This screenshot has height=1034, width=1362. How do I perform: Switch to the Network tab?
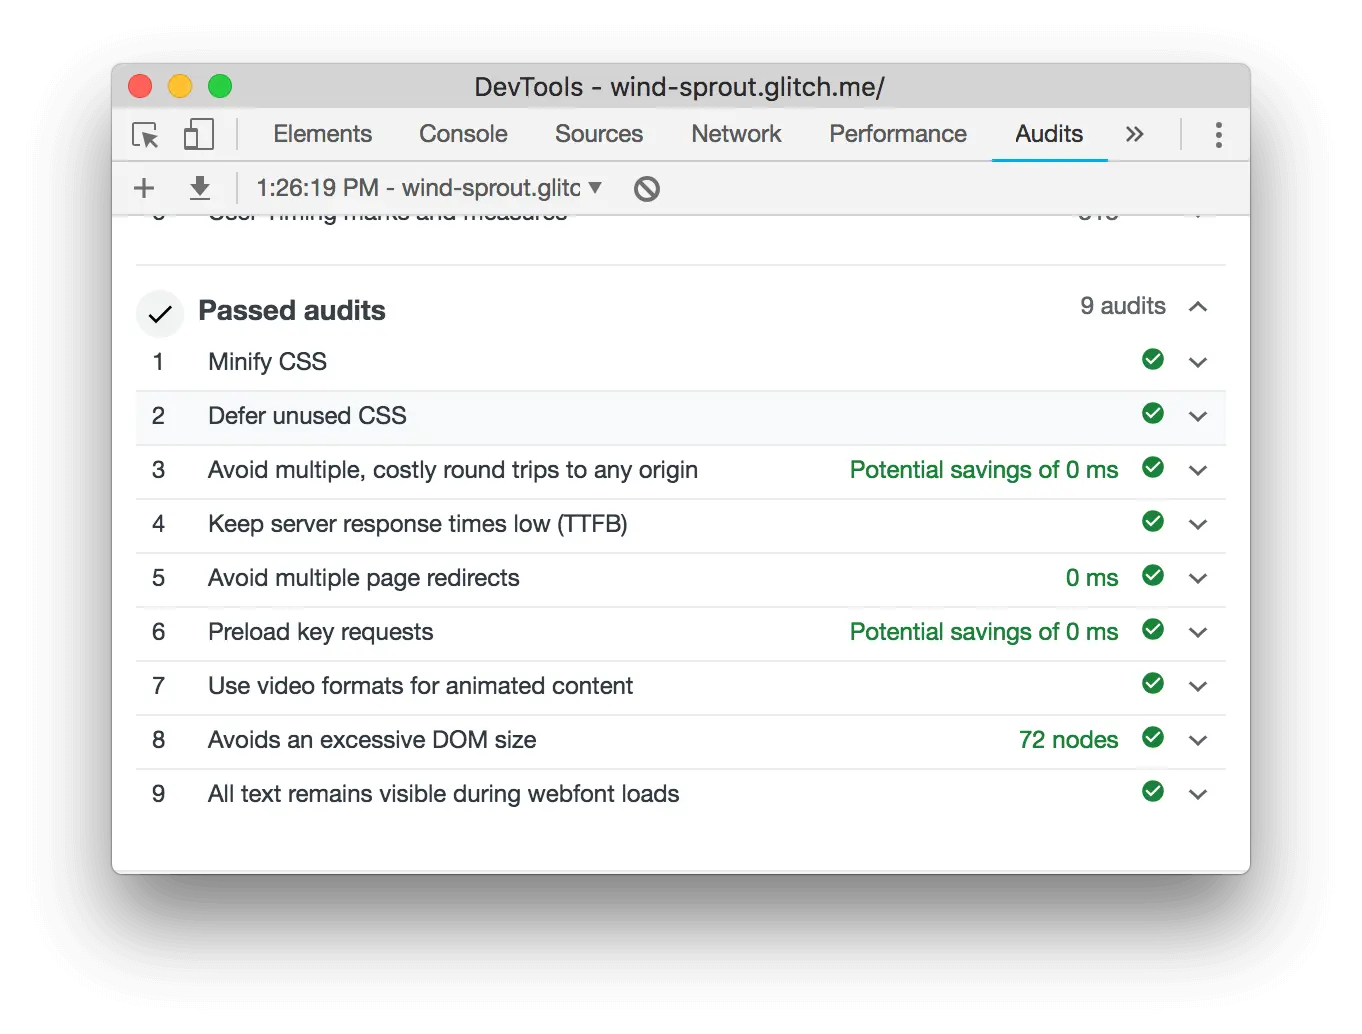736,134
